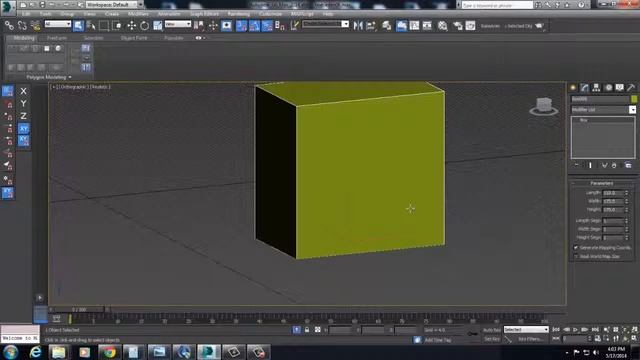
Task: Open the Material Editor from toolbar
Action: [x=443, y=26]
